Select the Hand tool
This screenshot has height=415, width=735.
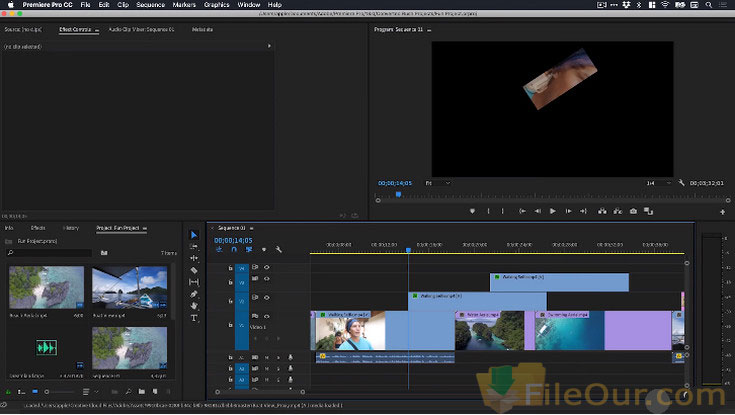coord(194,306)
